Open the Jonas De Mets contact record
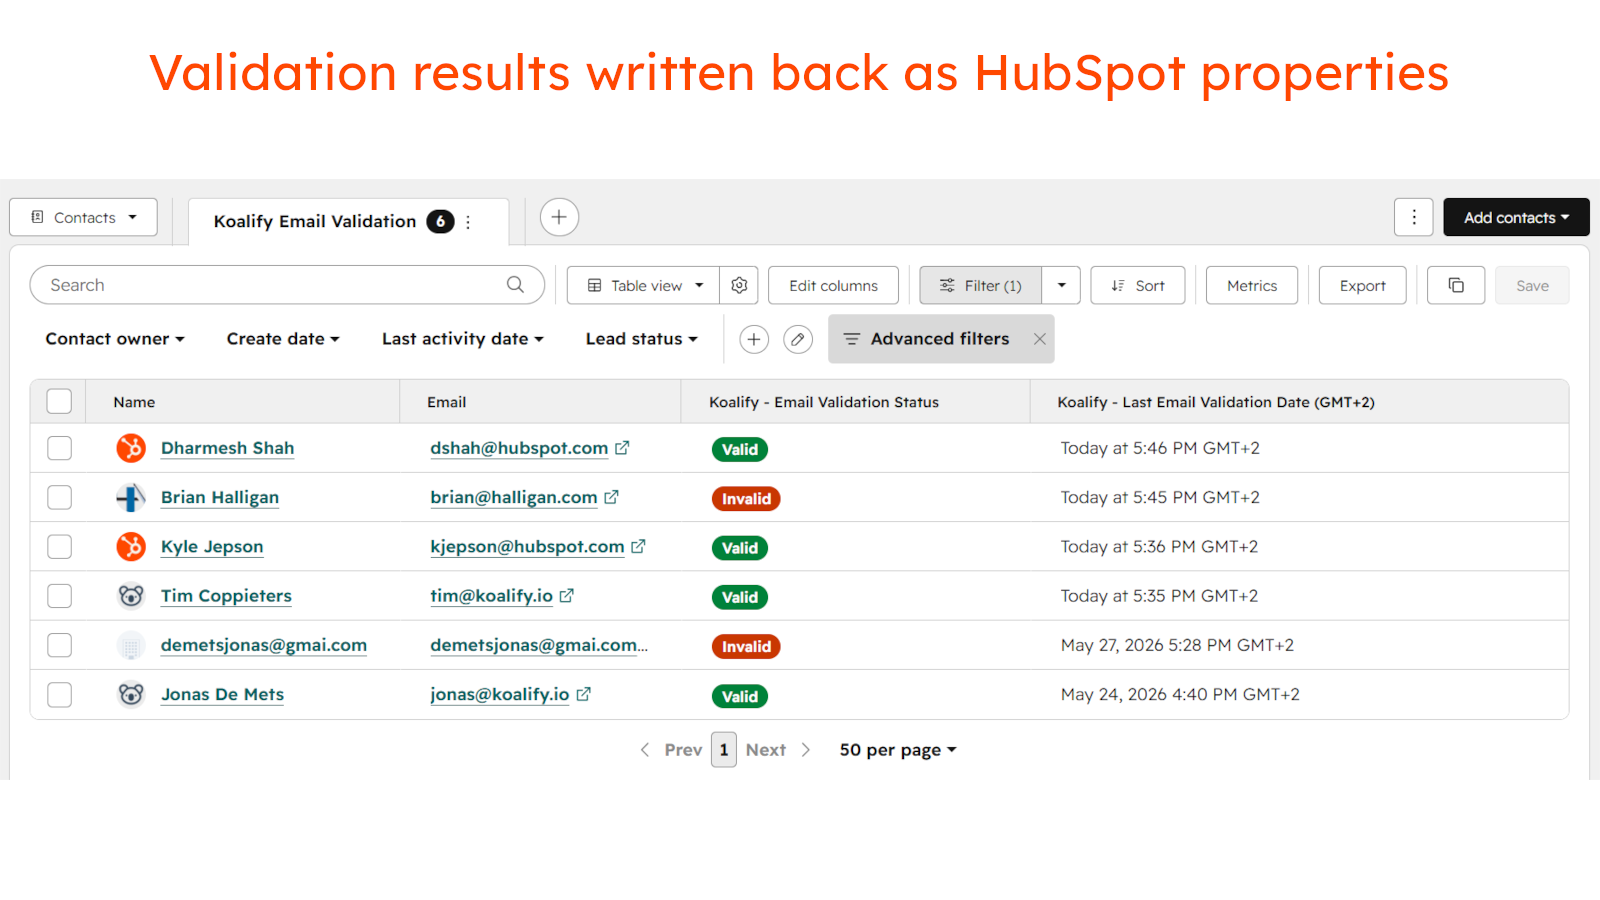 point(222,694)
